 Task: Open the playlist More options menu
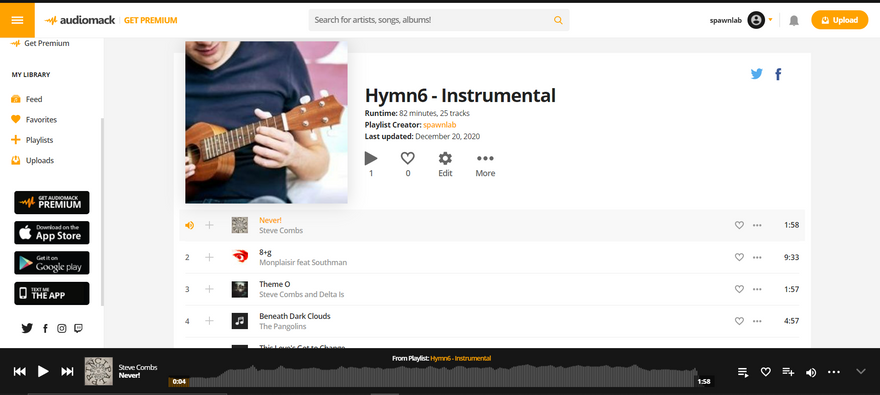coord(485,158)
